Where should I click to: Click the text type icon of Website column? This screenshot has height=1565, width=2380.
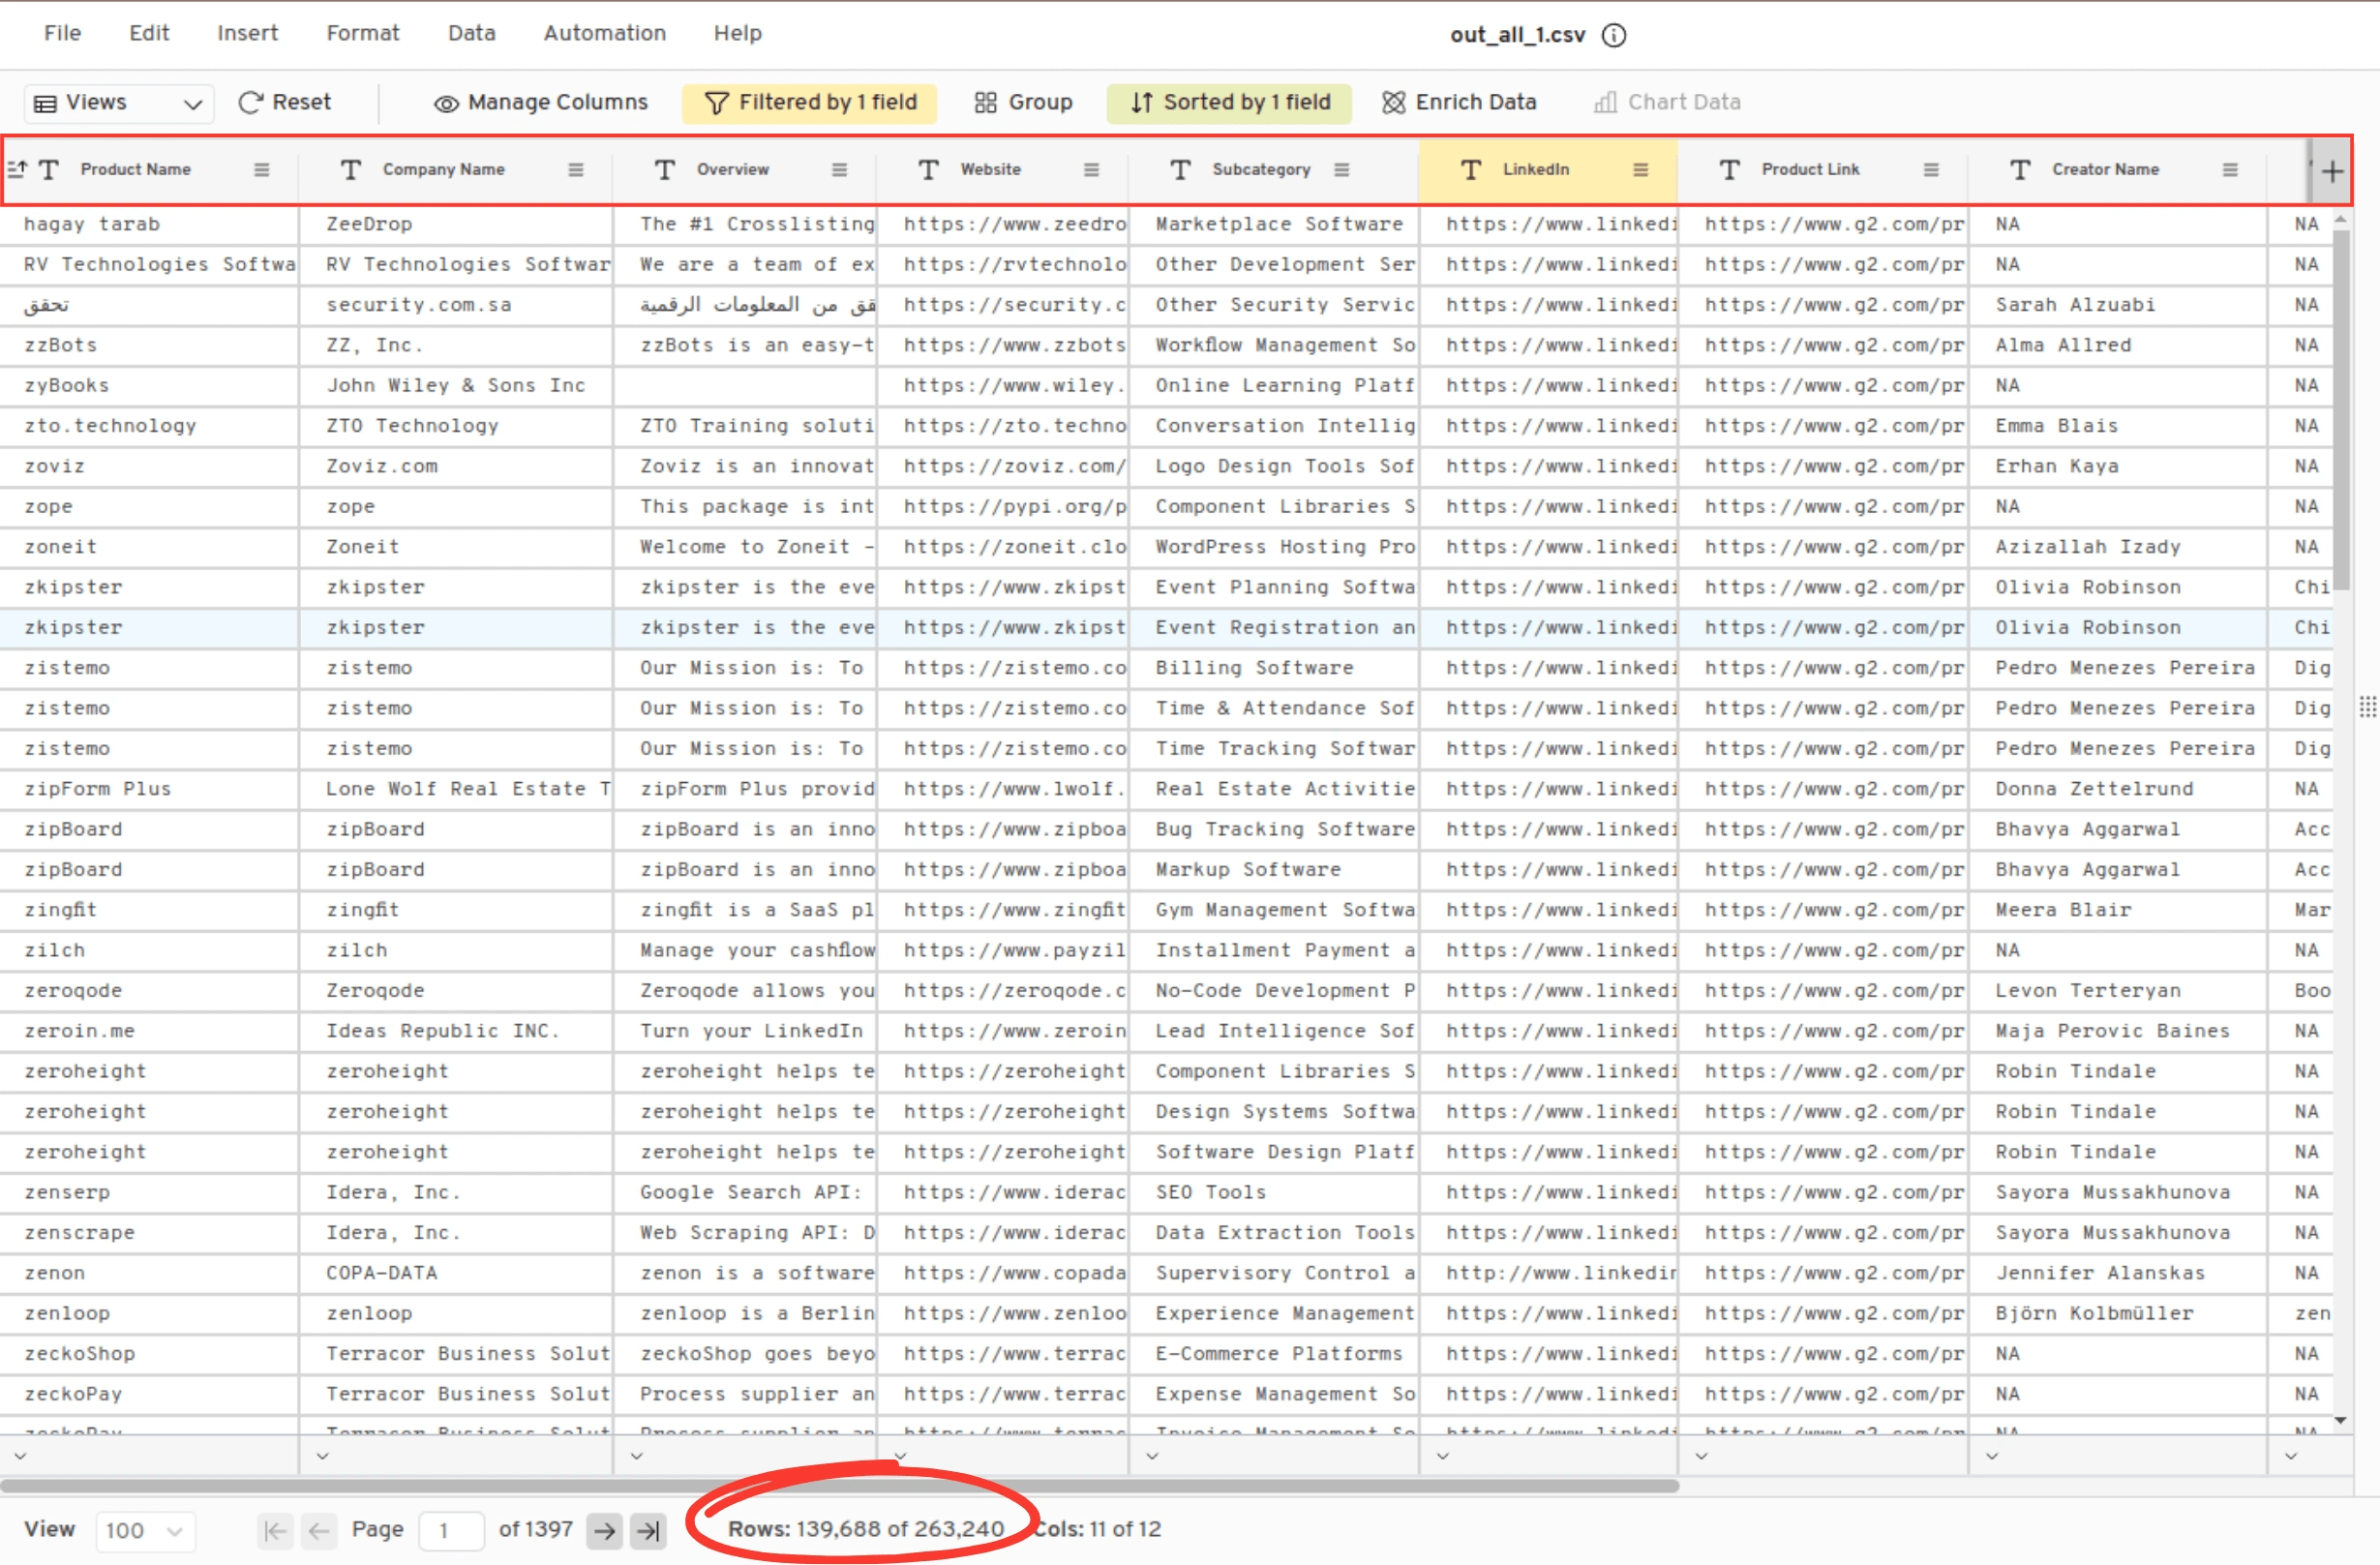point(928,170)
